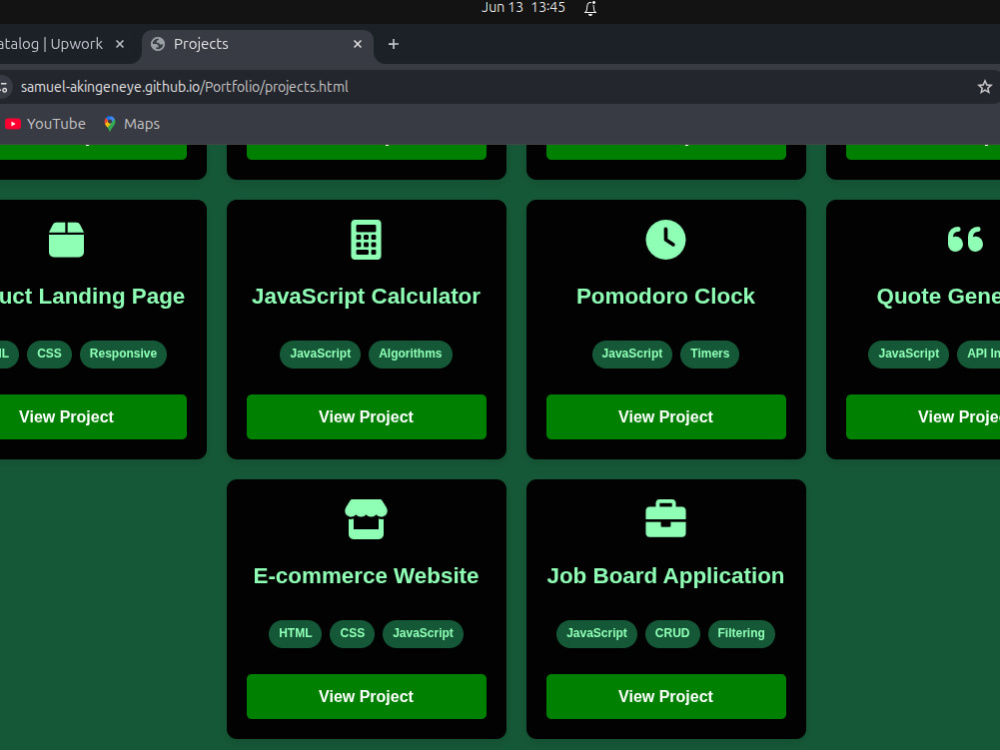This screenshot has height=750, width=1000.
Task: Click JavaScript tag on Job Board card
Action: (596, 633)
